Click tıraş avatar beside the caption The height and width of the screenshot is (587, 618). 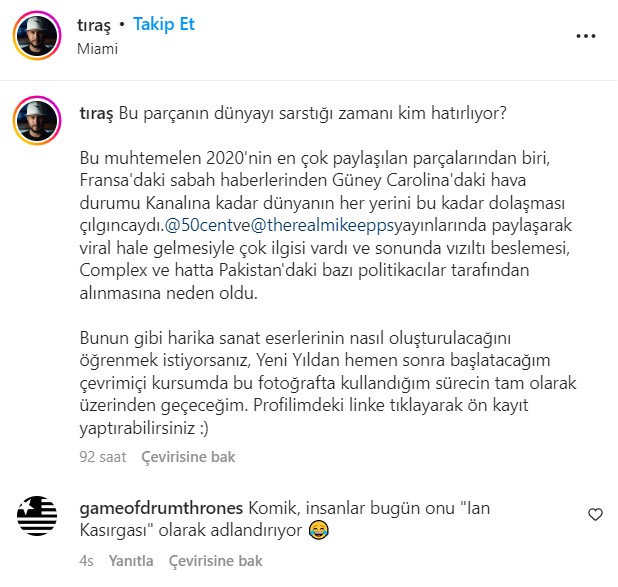tap(37, 120)
